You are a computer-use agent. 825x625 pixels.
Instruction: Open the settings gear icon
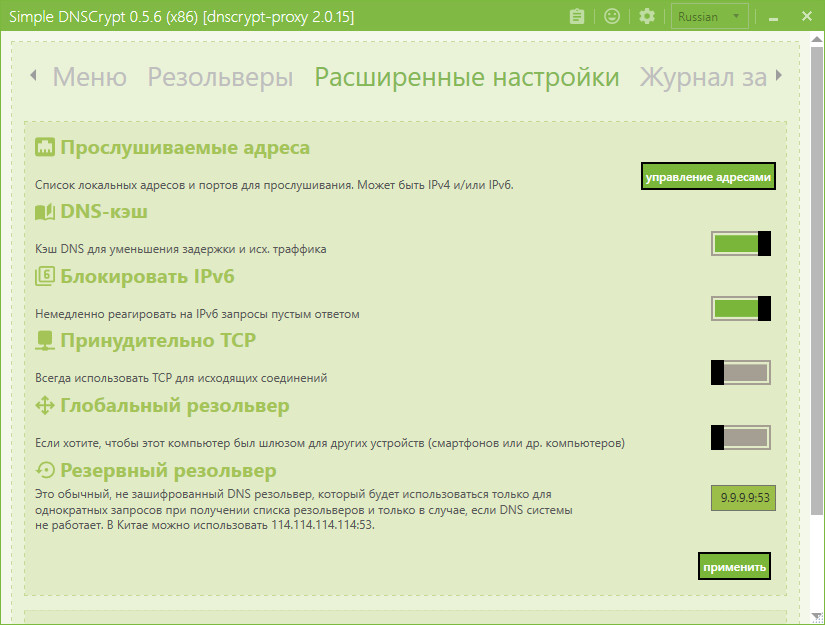point(647,16)
